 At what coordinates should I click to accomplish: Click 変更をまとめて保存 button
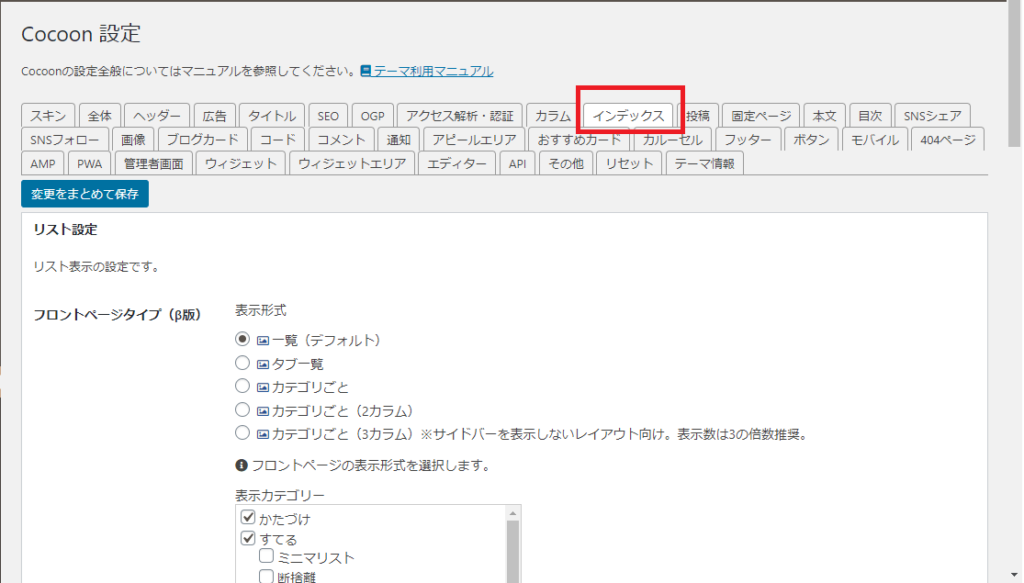click(x=85, y=194)
